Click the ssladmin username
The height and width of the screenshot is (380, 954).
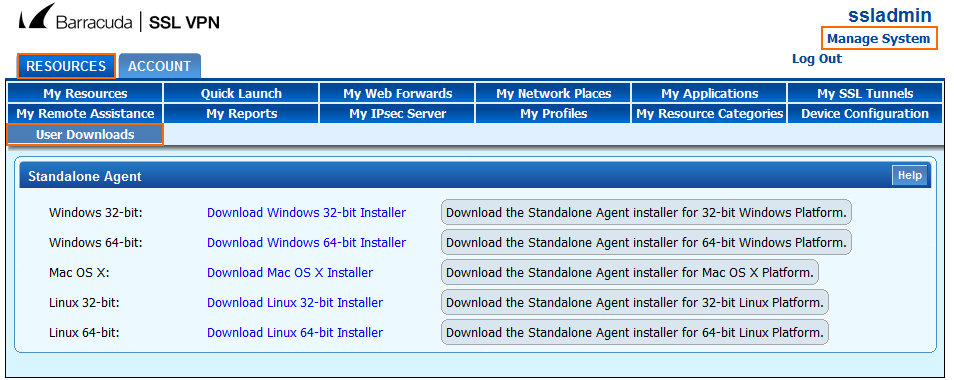click(890, 15)
